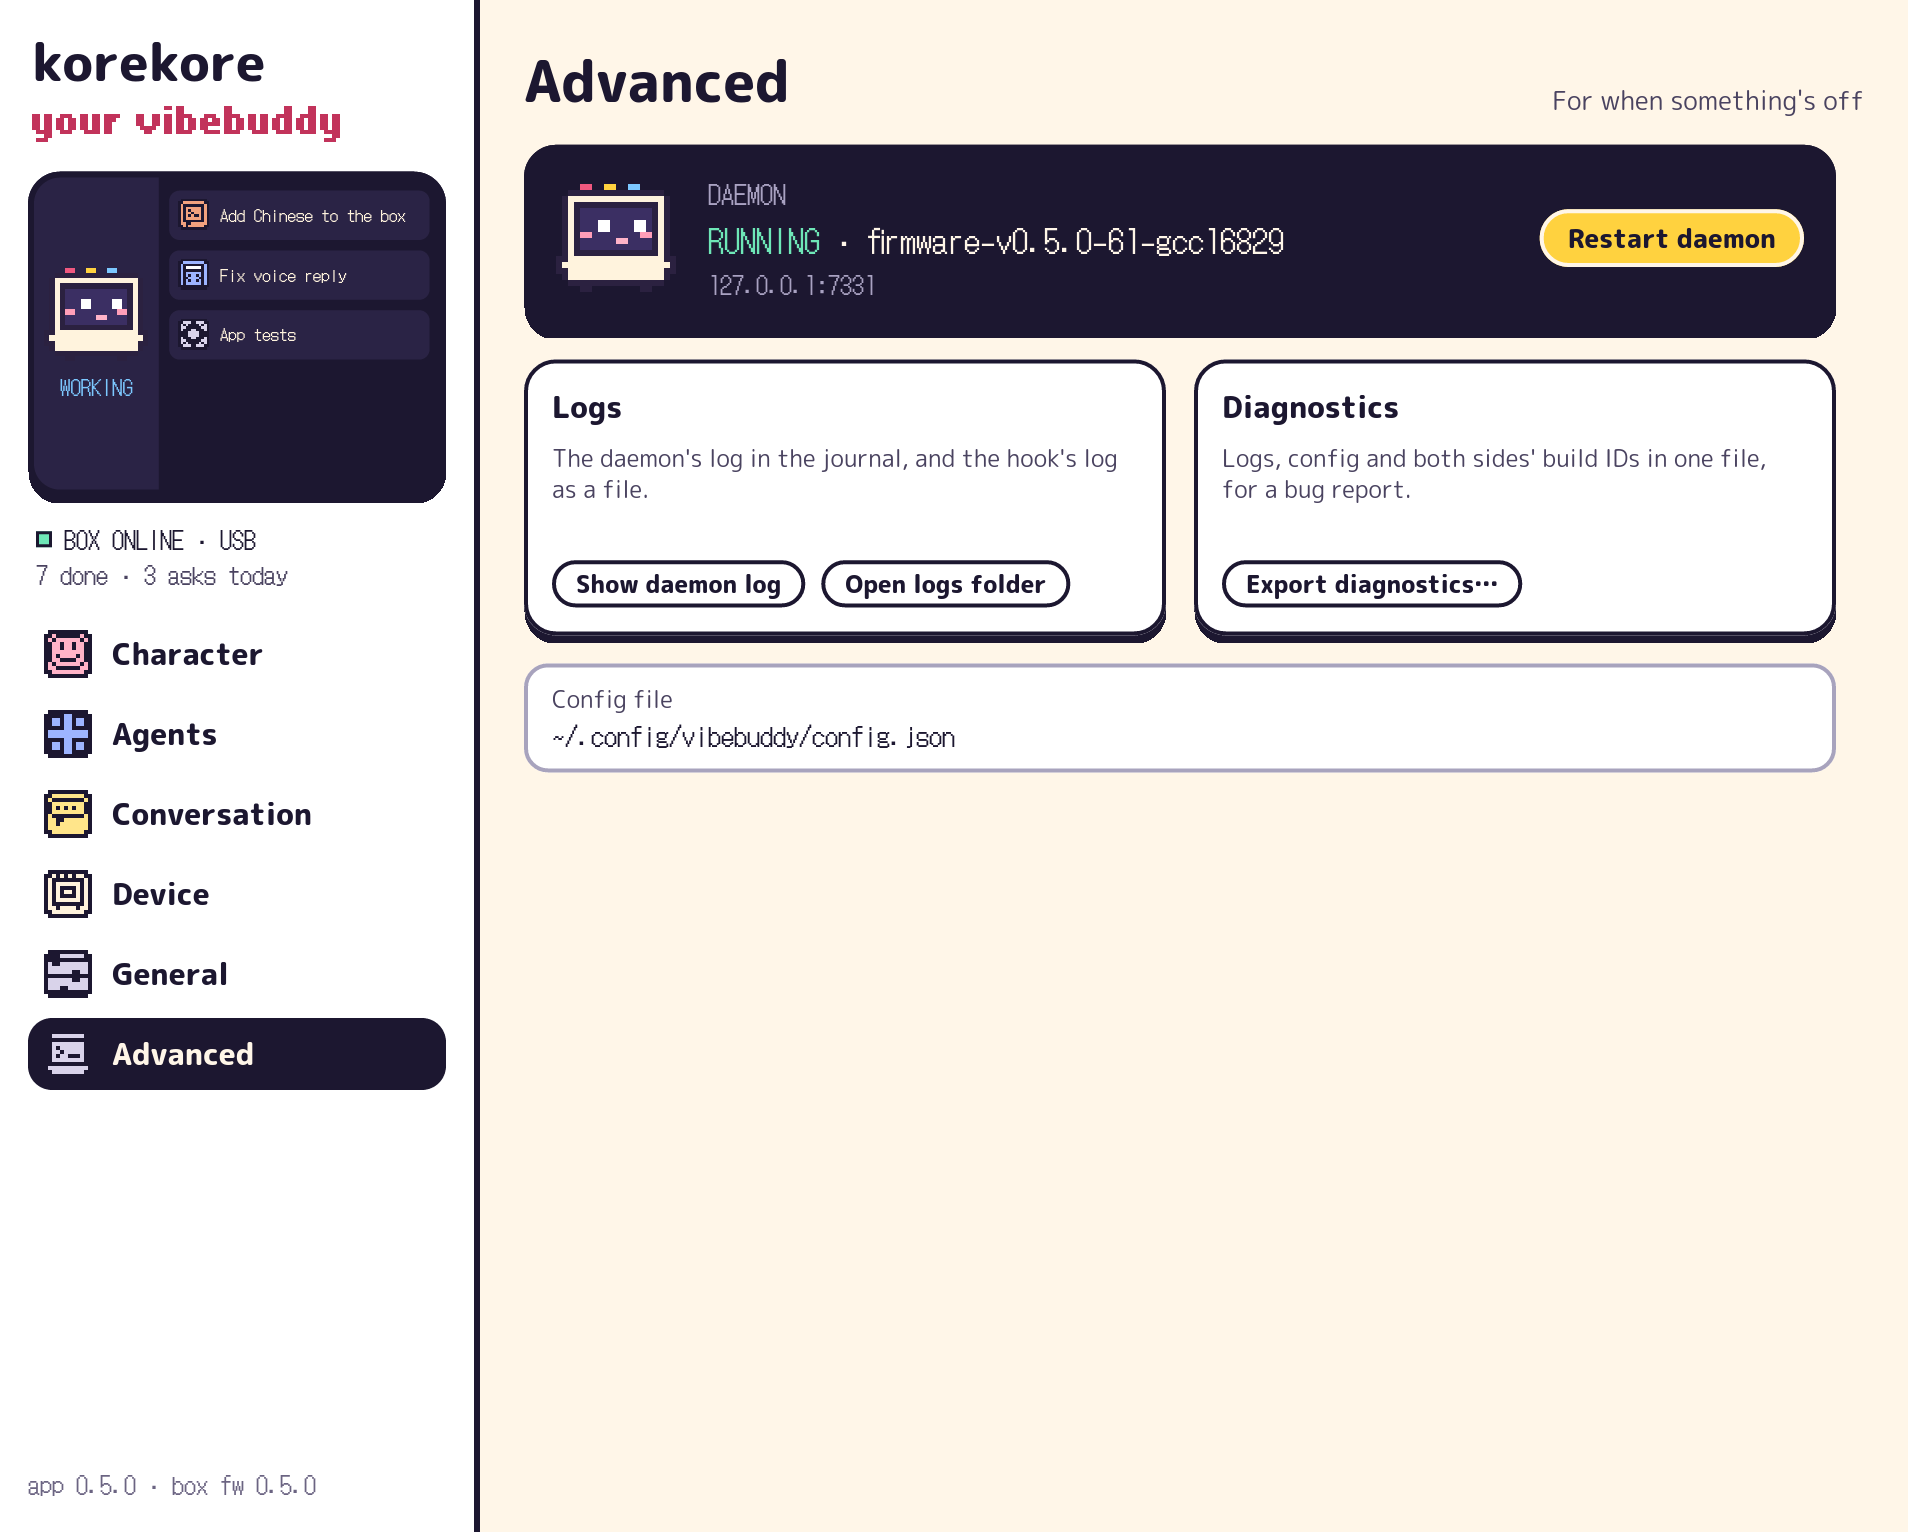Open the App tests task
This screenshot has width=1908, height=1532.
pyautogui.click(x=299, y=334)
